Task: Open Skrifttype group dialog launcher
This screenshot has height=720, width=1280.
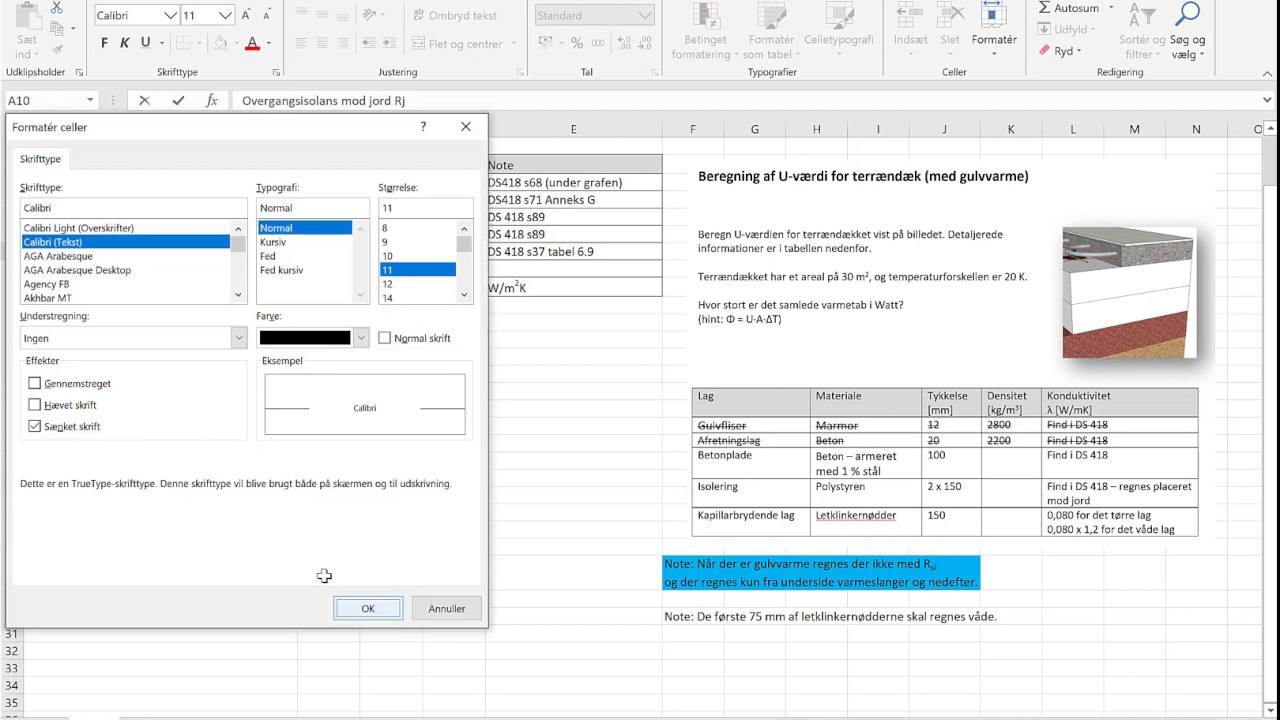Action: (x=276, y=72)
